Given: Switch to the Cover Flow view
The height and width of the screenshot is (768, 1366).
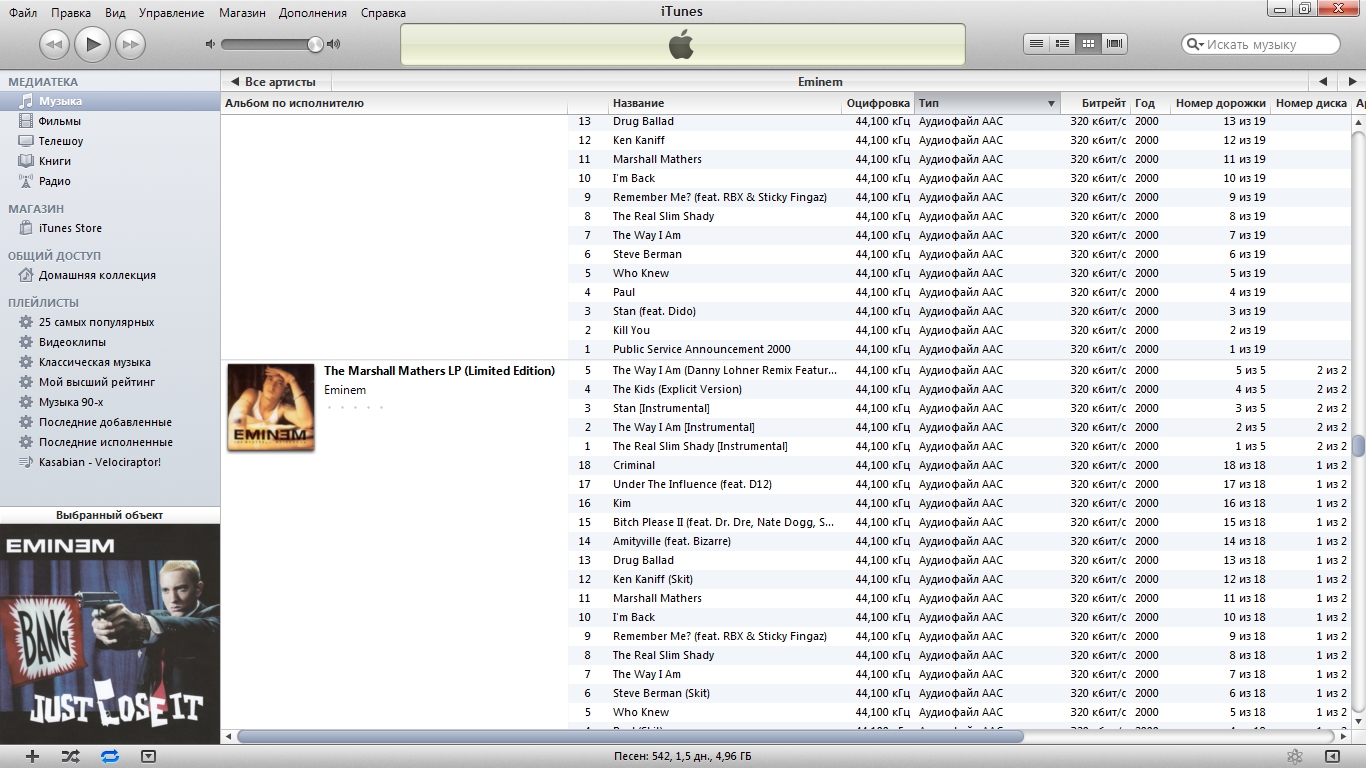Looking at the screenshot, I should coord(1115,44).
